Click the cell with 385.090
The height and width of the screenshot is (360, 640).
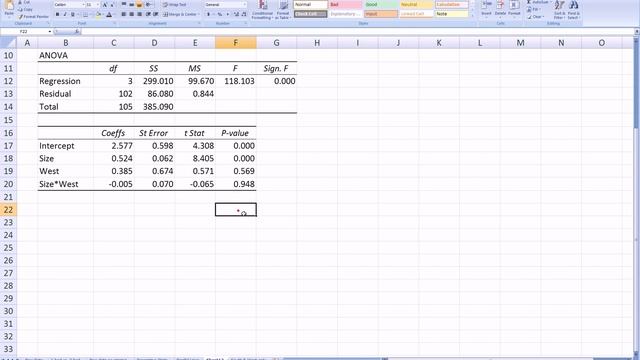154,107
